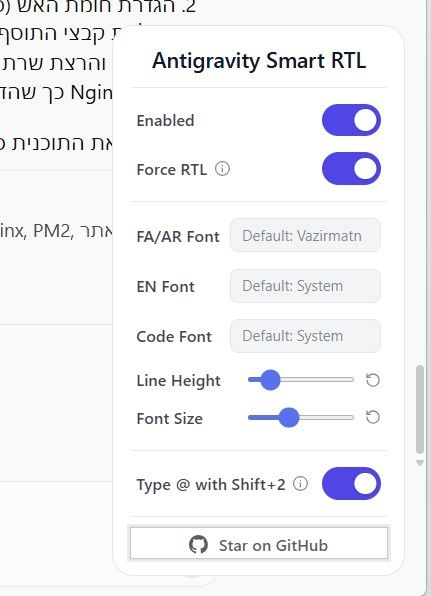
Task: Click the right end of the Line Height track
Action: (x=351, y=379)
